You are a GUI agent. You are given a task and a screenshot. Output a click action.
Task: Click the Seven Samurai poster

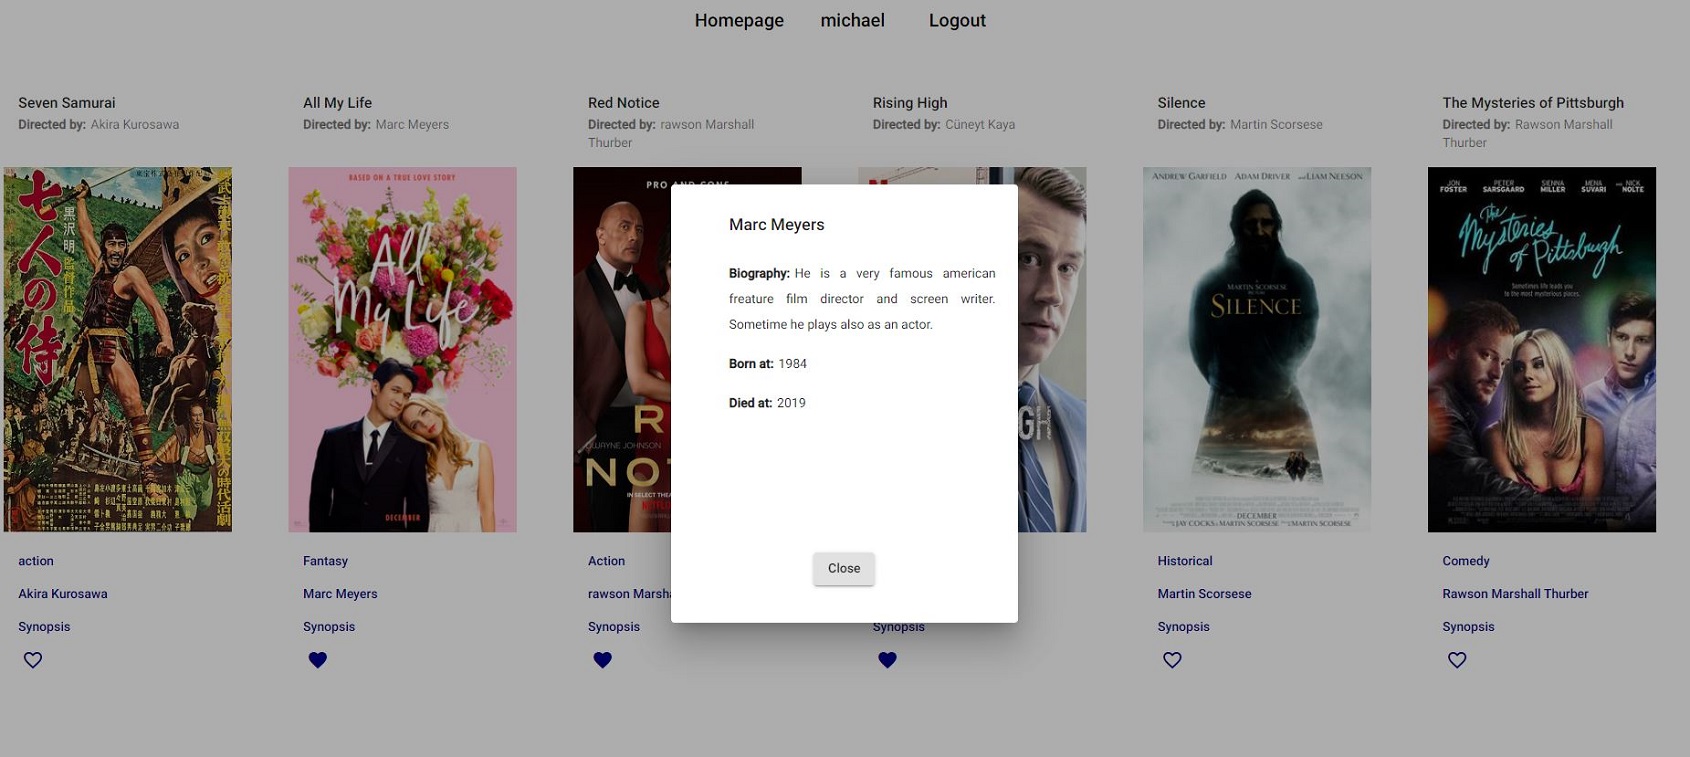[x=118, y=349]
